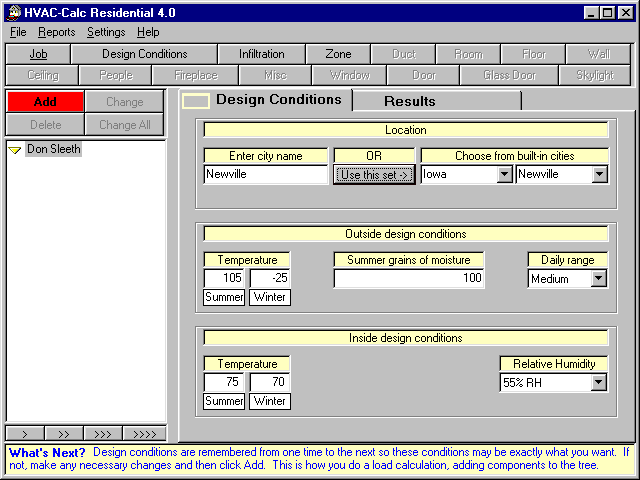Click the Job toolbar button
The image size is (640, 480).
pos(38,54)
